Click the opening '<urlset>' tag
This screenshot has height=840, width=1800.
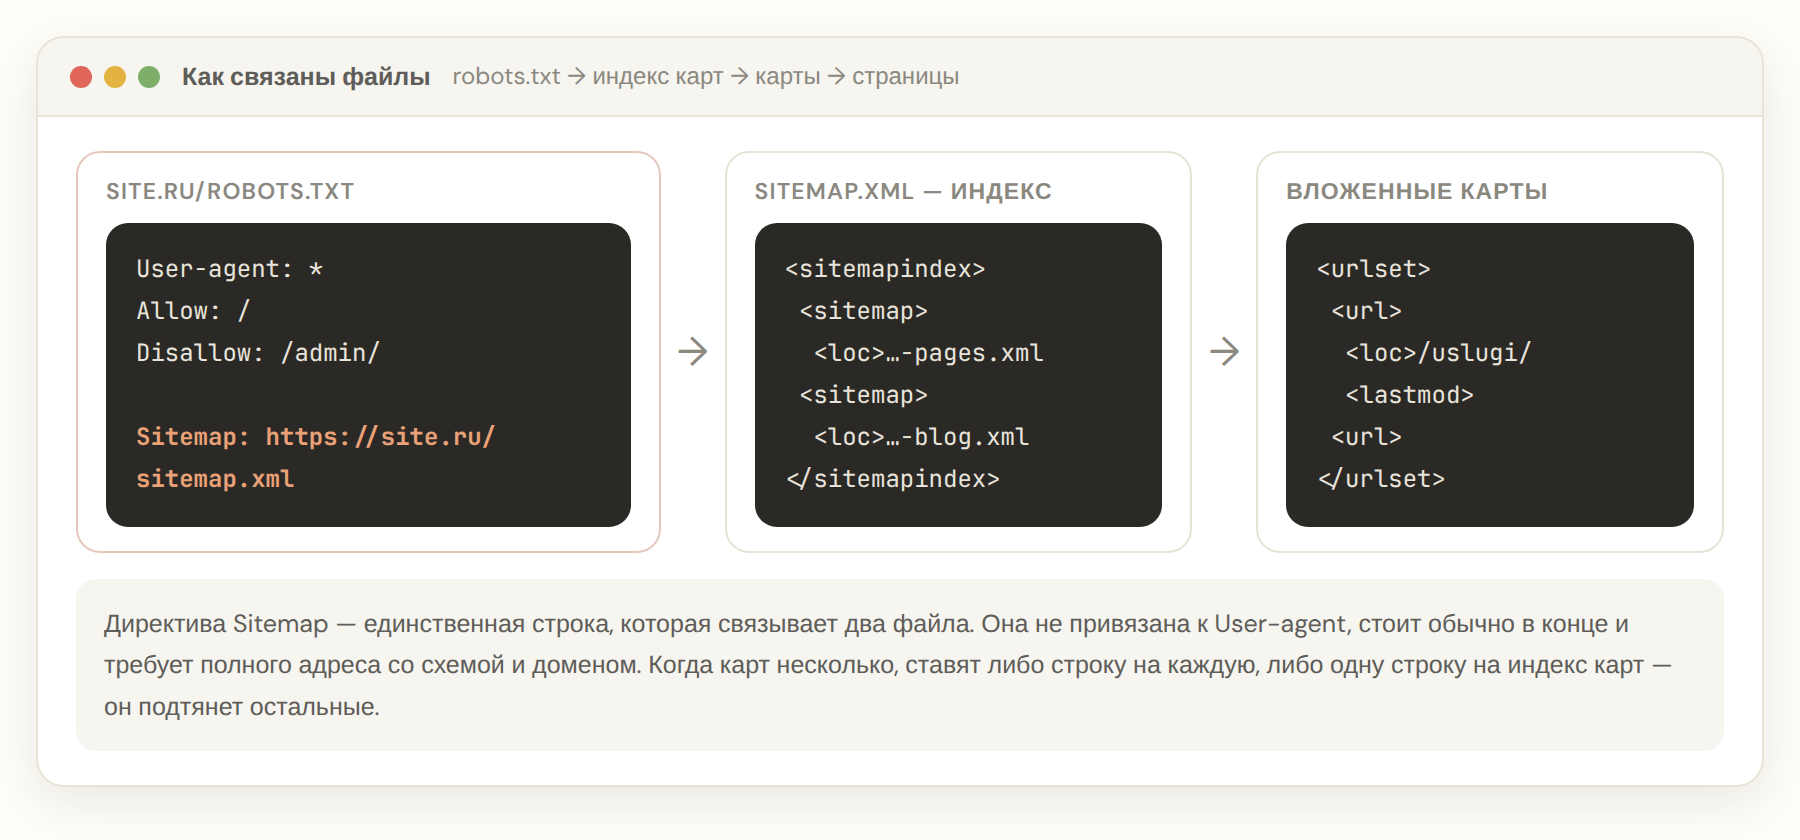[1374, 269]
